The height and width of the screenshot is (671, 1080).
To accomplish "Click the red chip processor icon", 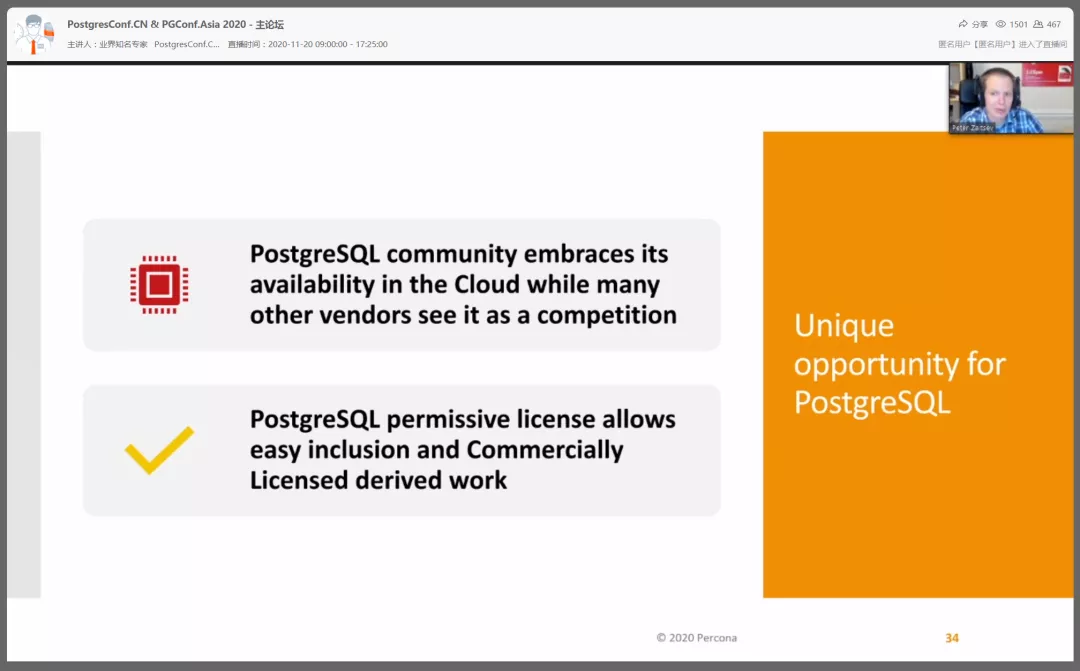I will 159,285.
